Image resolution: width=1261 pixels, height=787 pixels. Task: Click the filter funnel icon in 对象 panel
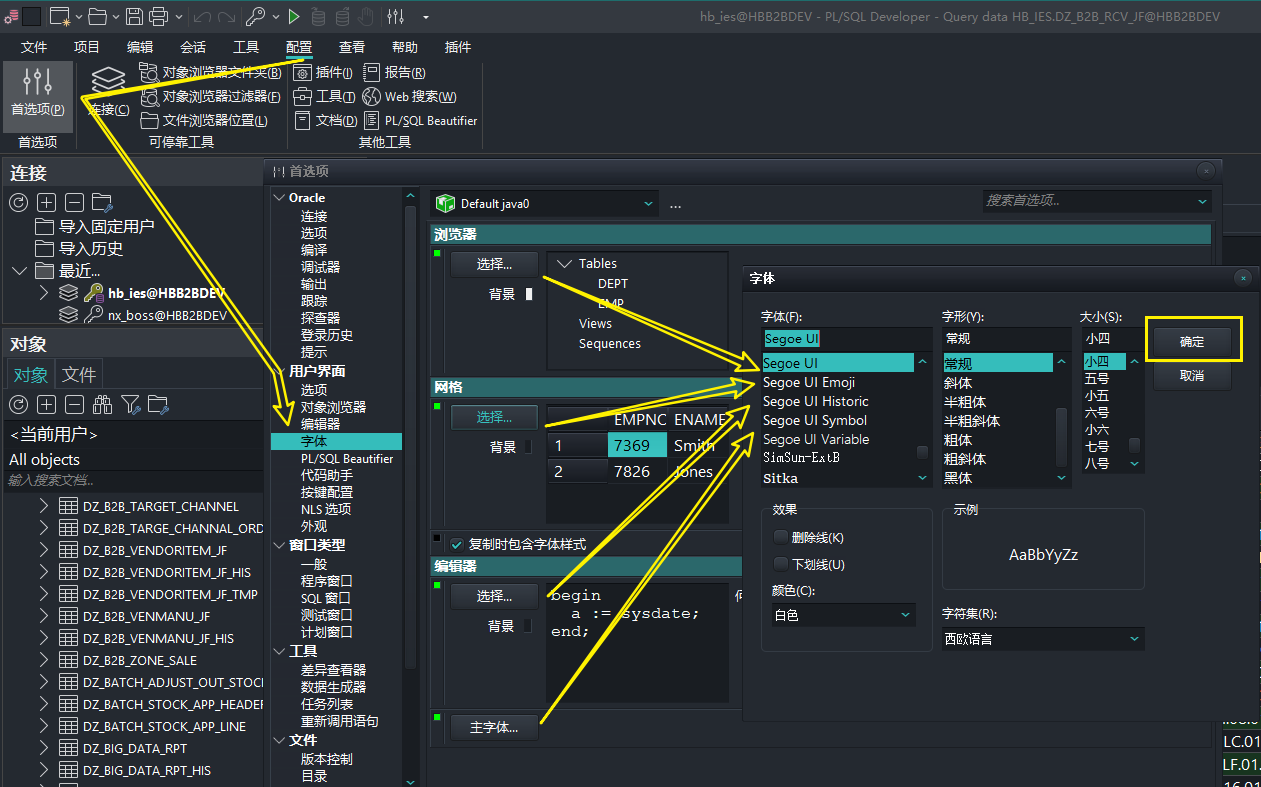(130, 404)
